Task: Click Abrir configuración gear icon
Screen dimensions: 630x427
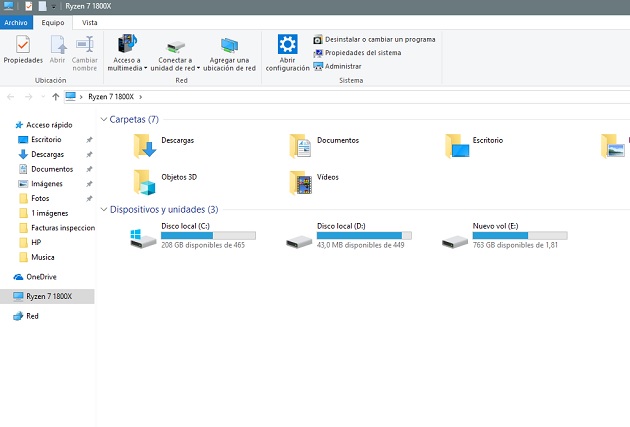Action: tap(287, 45)
